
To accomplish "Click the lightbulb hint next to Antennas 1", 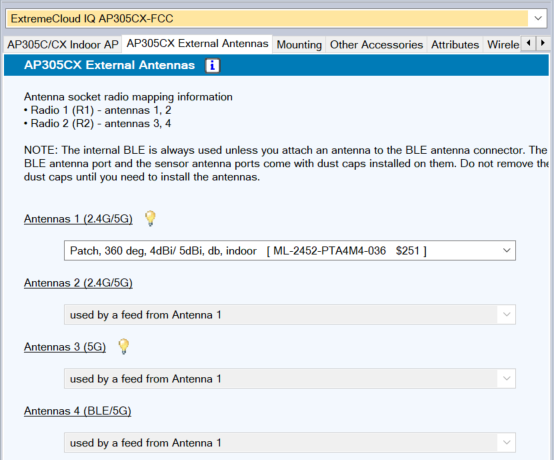I will (x=150, y=218).
